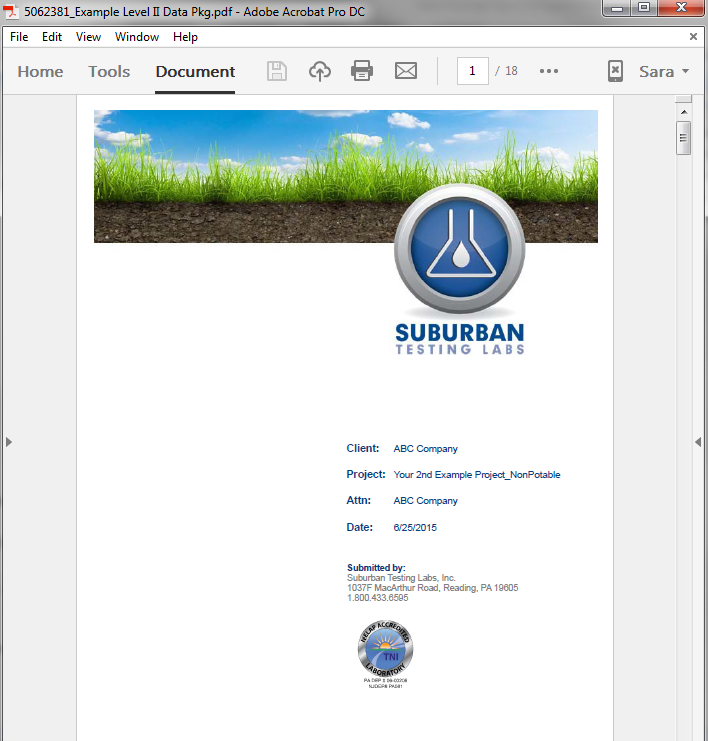Image resolution: width=708 pixels, height=741 pixels.
Task: Open the File menu
Action: tap(19, 37)
